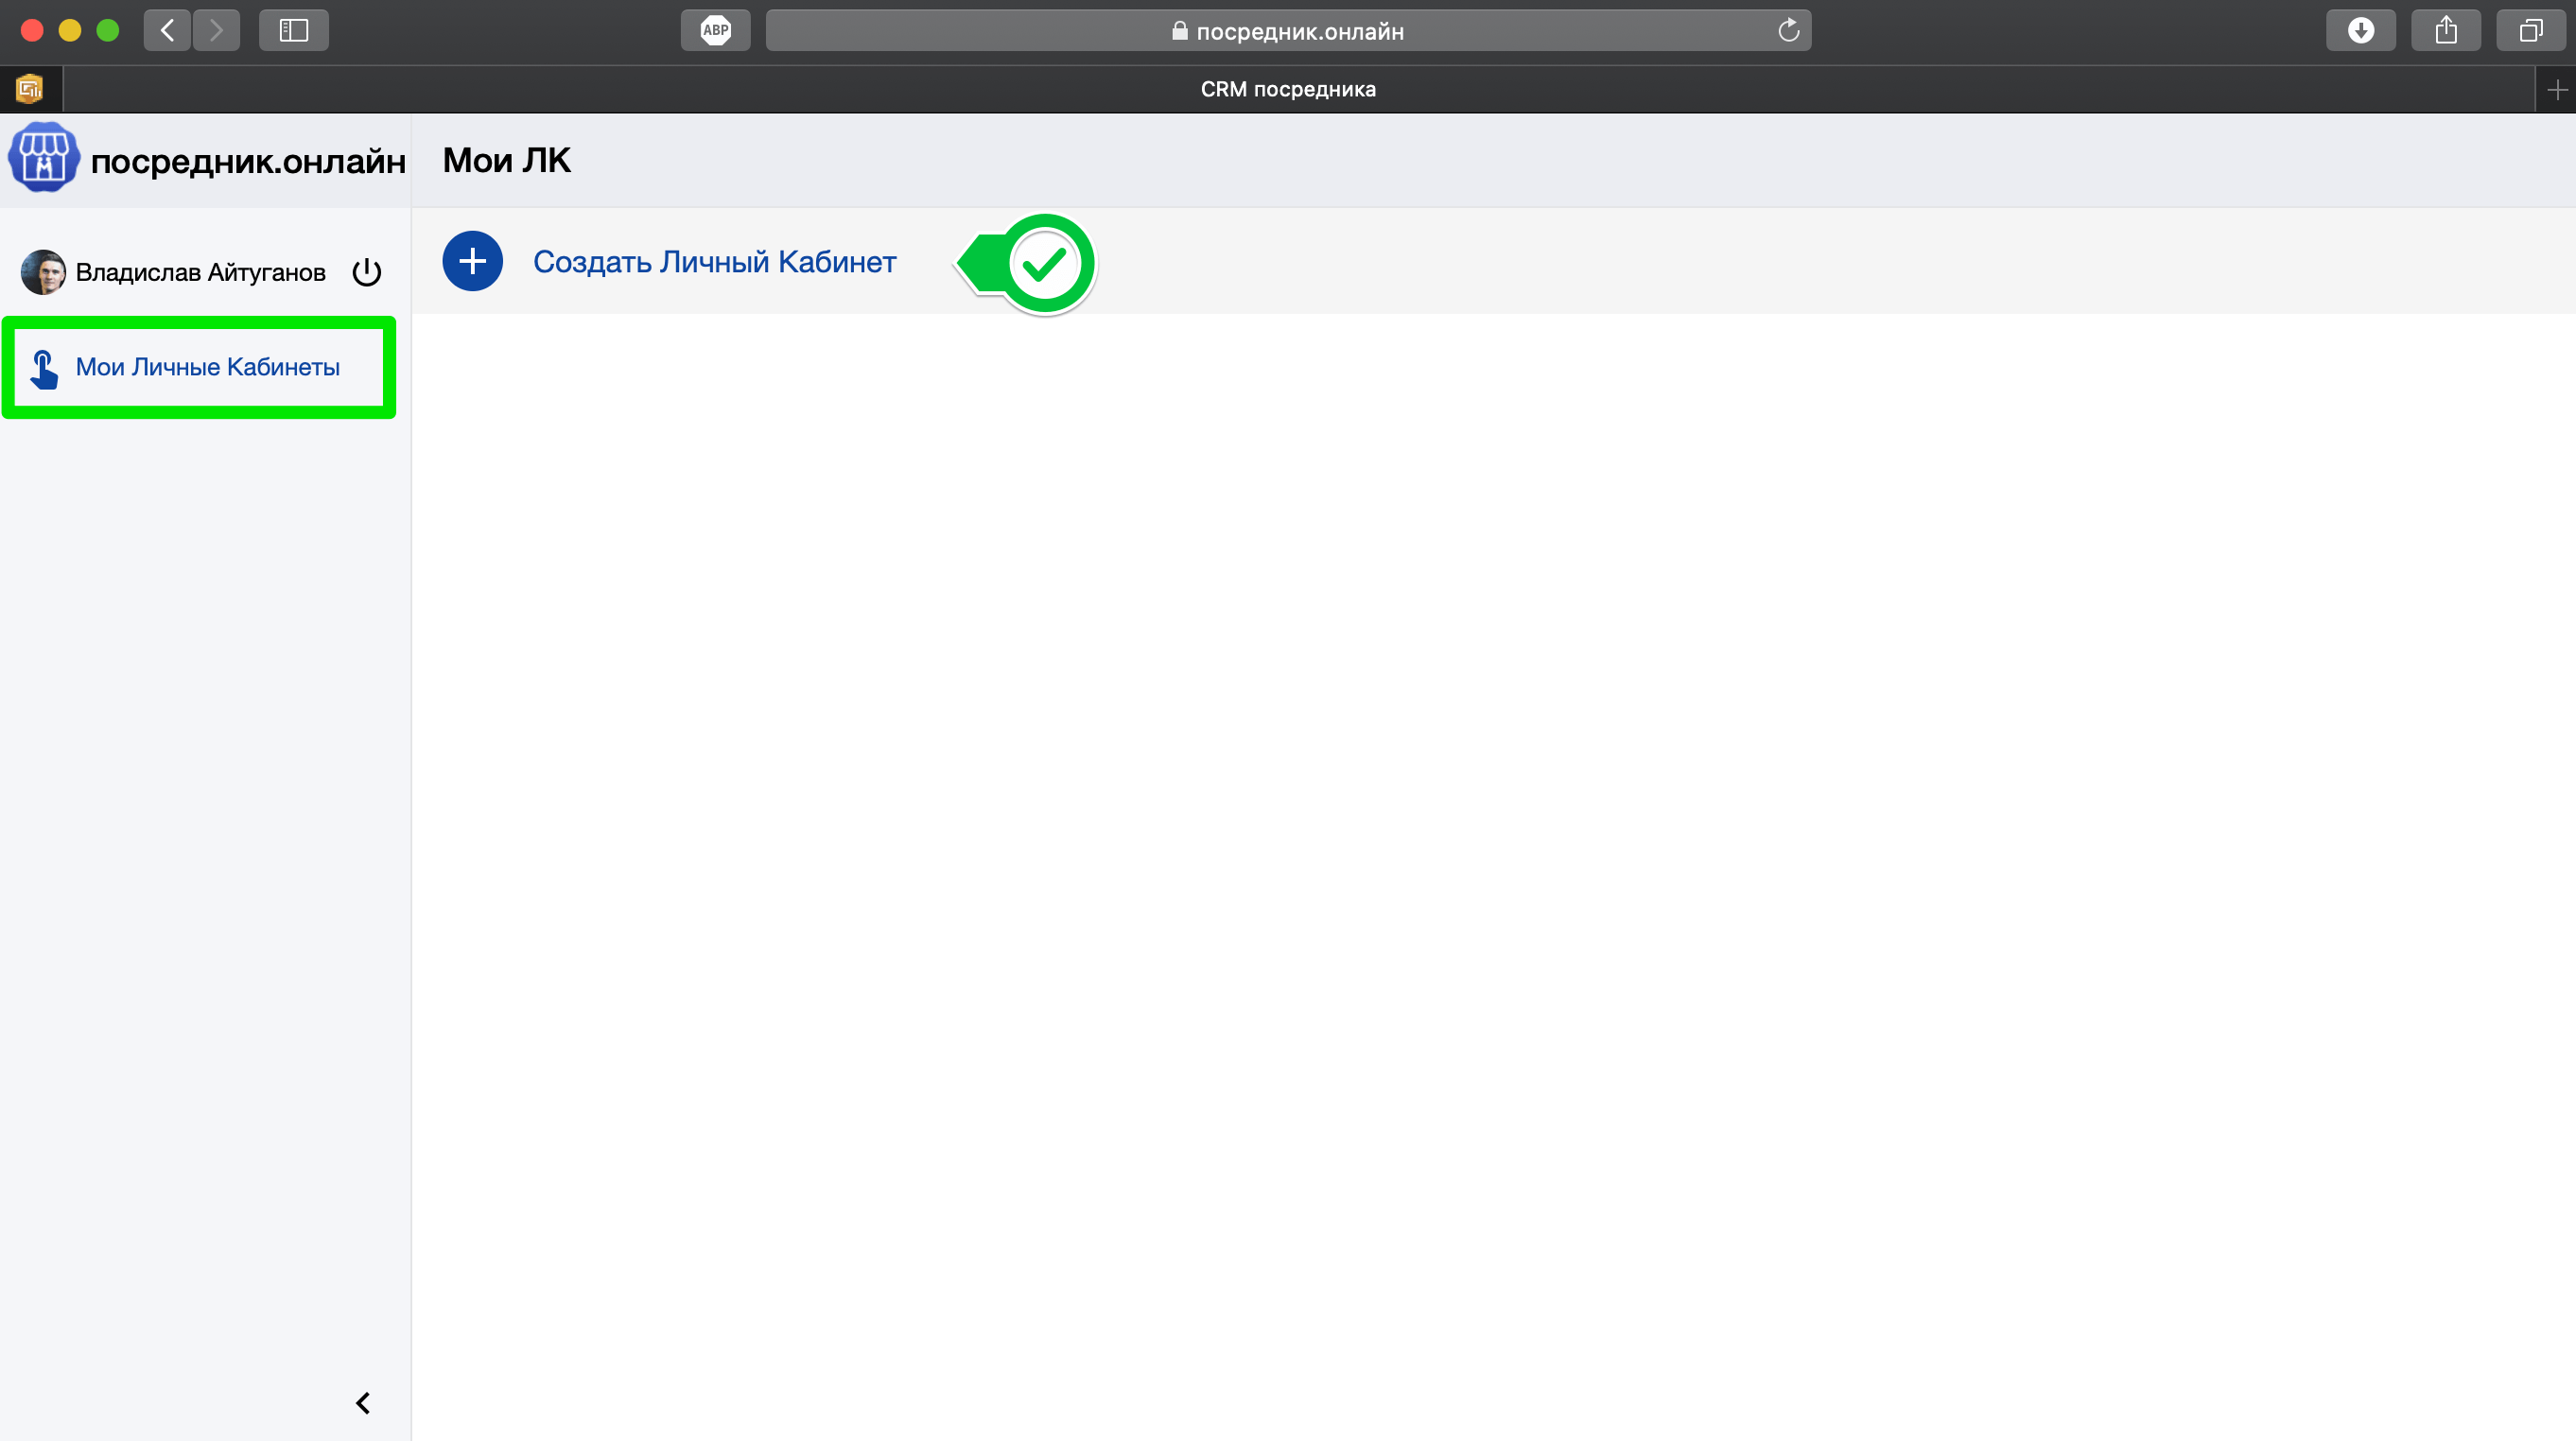Viewport: 2576px width, 1441px height.
Task: Click user name Владислав Айтуганов
Action: (x=200, y=272)
